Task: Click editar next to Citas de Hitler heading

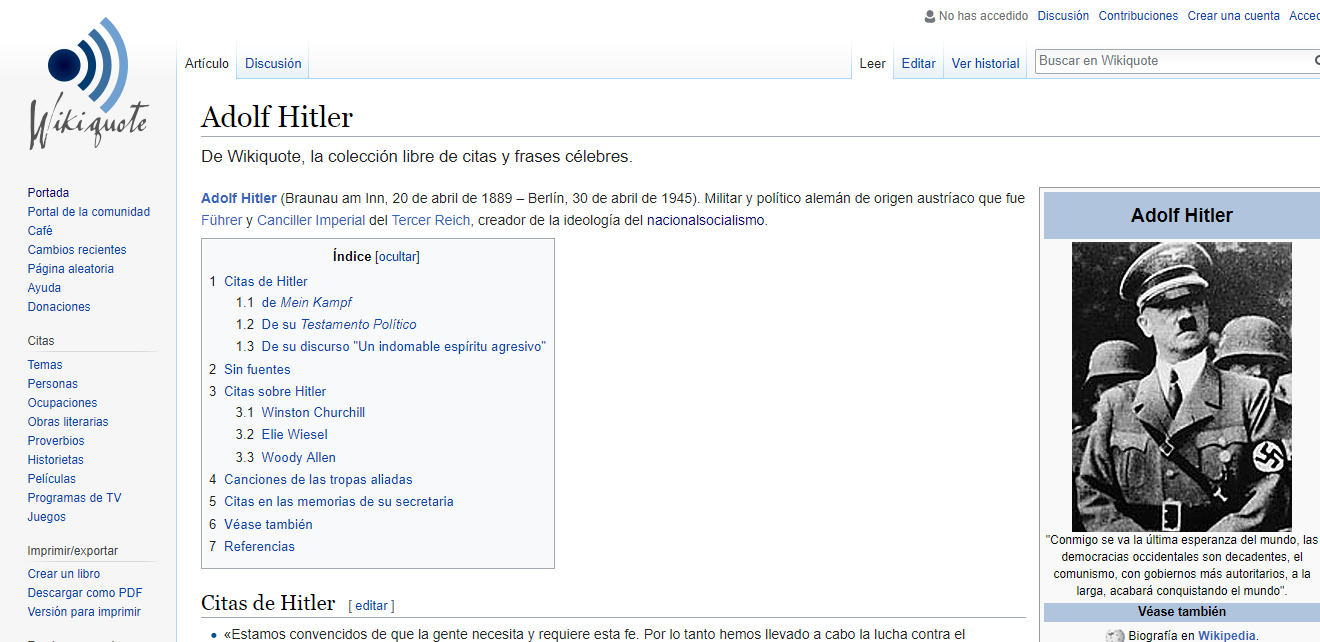Action: tap(371, 606)
